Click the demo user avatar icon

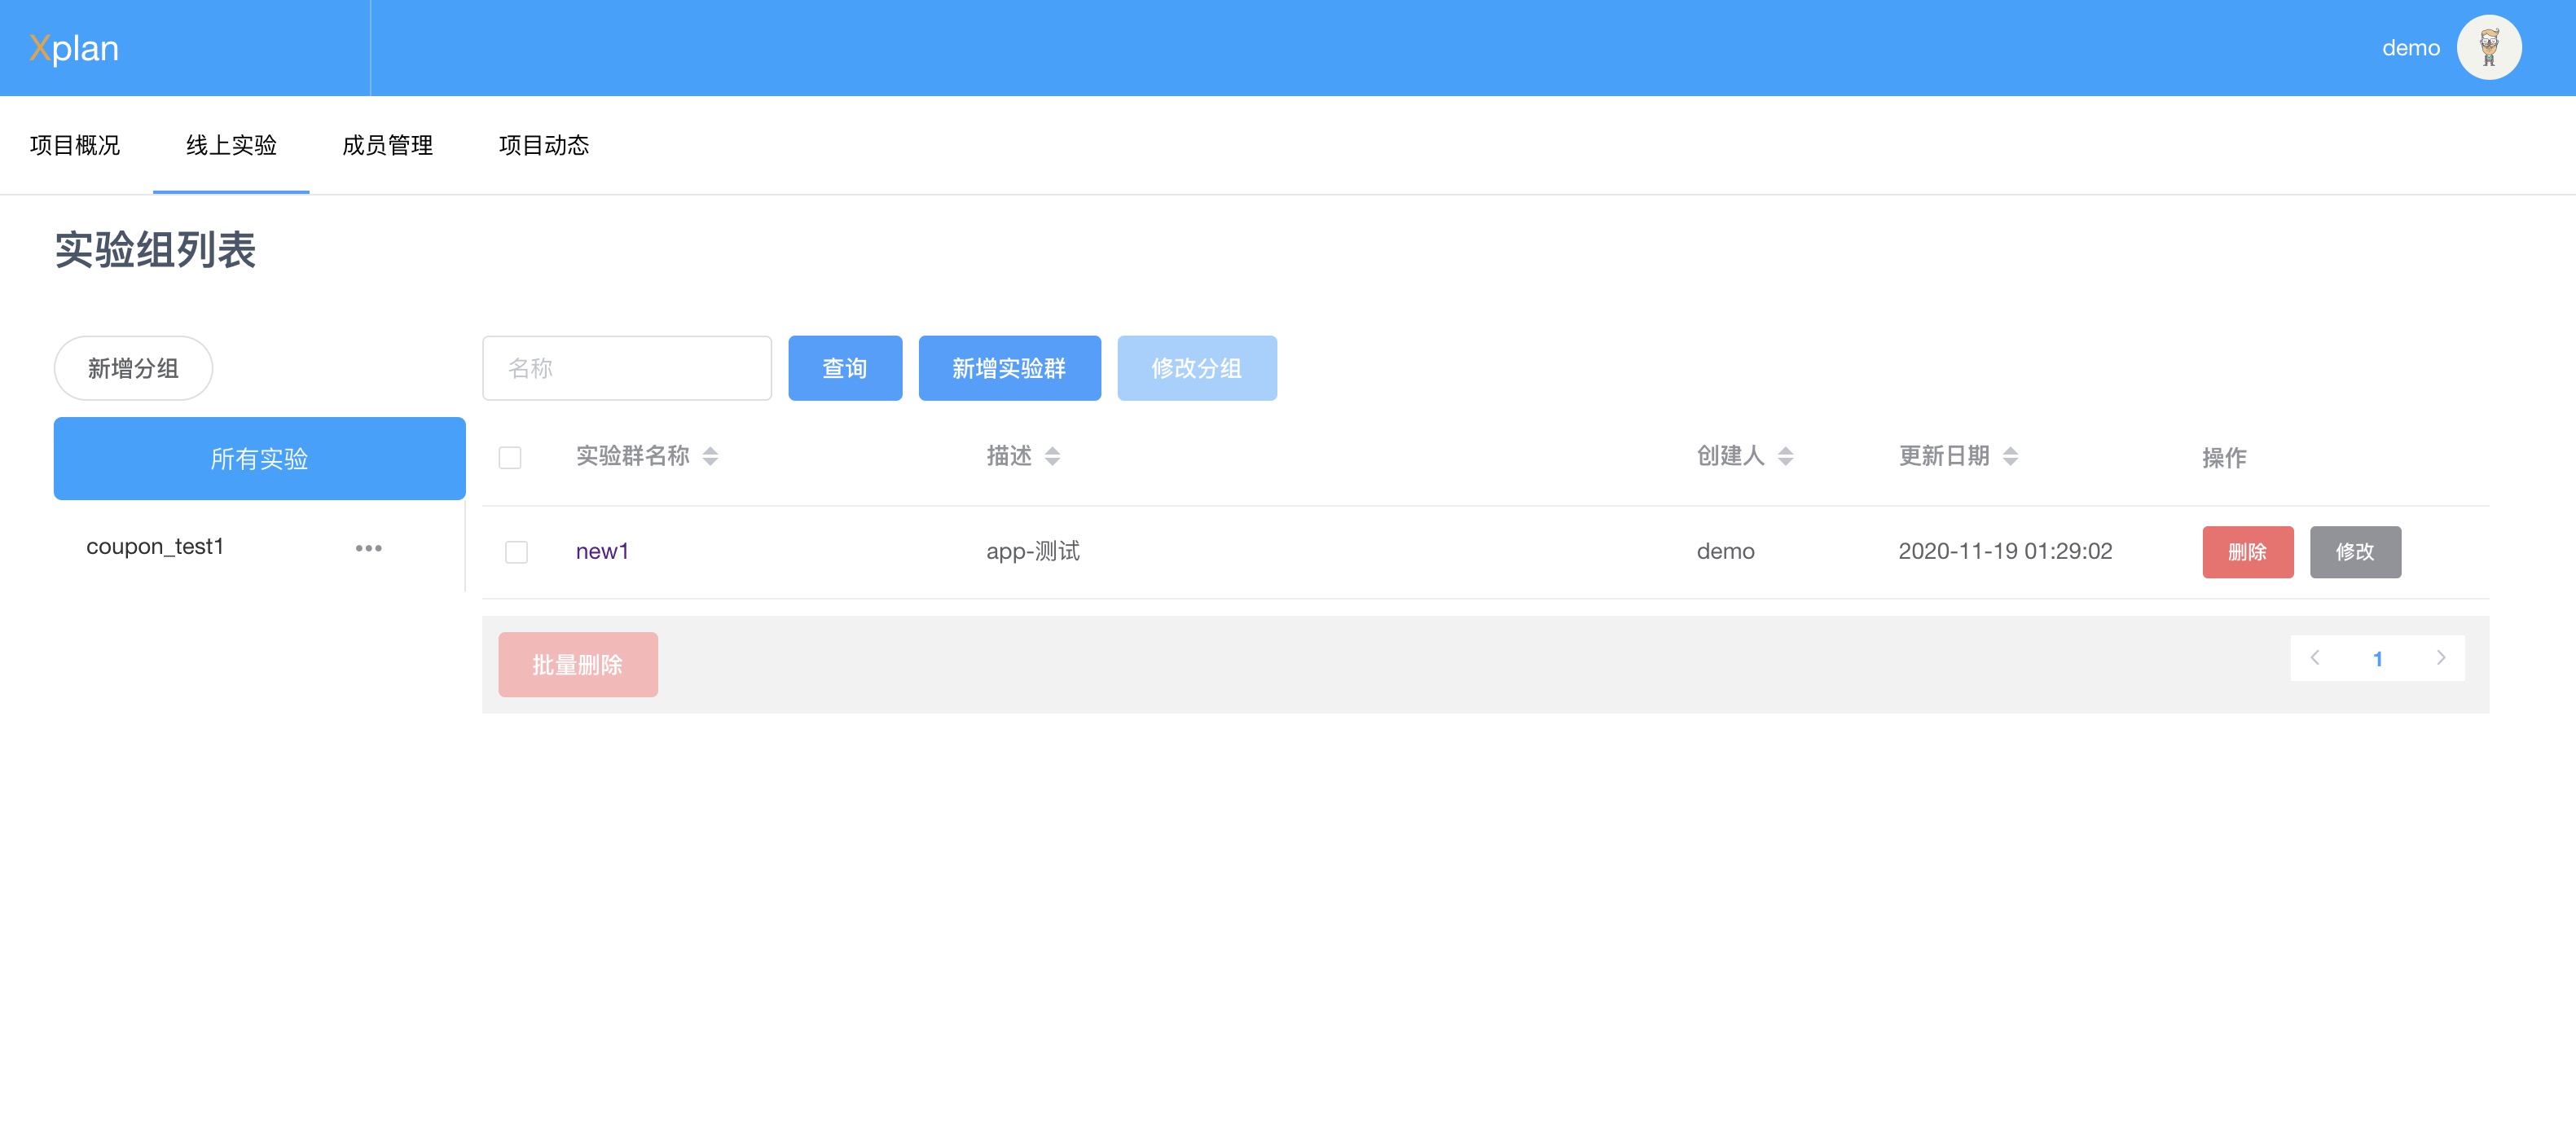2488,48
